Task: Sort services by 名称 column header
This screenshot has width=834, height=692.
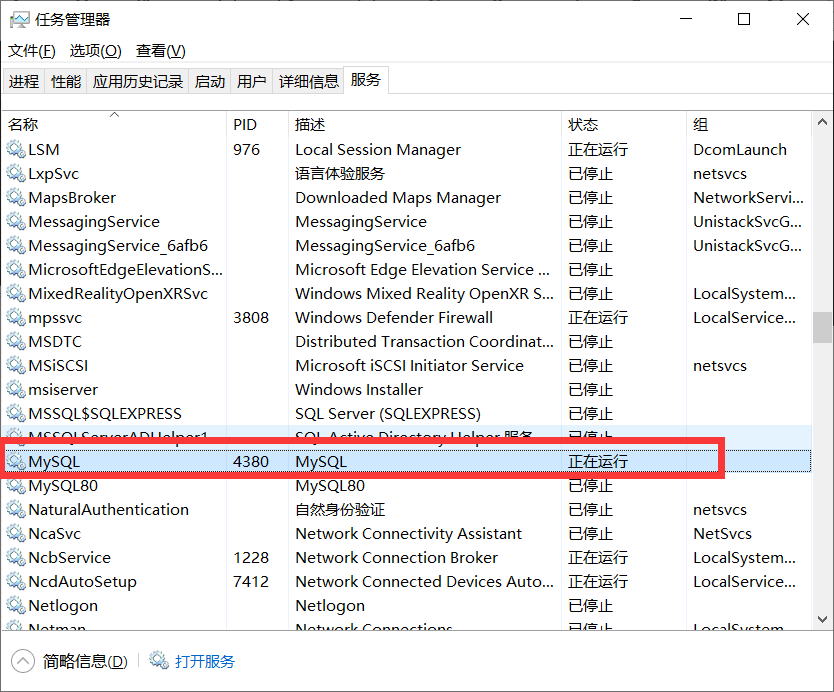Action: click(x=114, y=124)
